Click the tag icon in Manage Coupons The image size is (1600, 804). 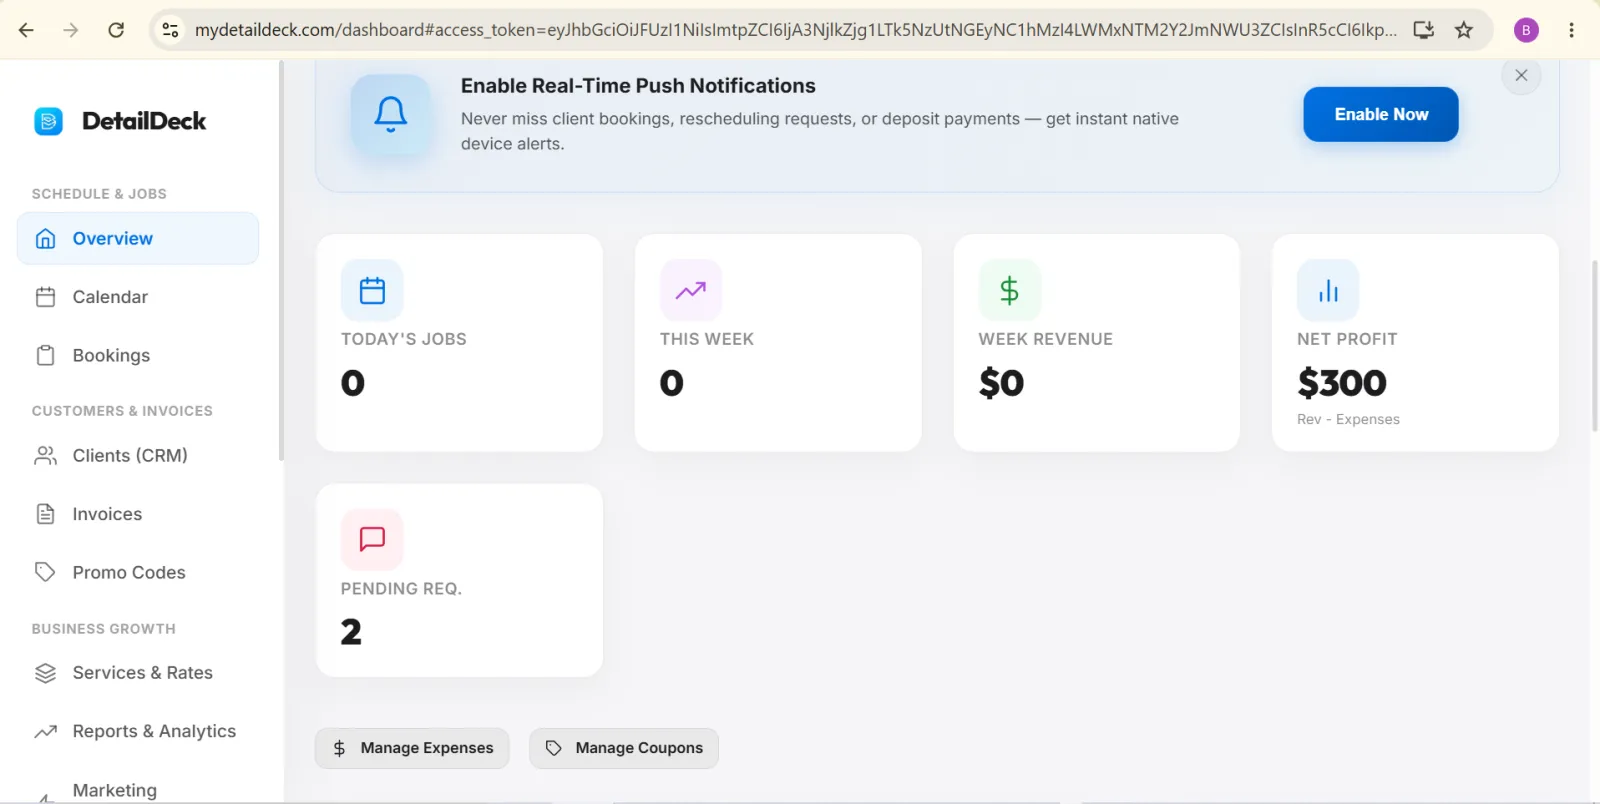click(x=553, y=748)
